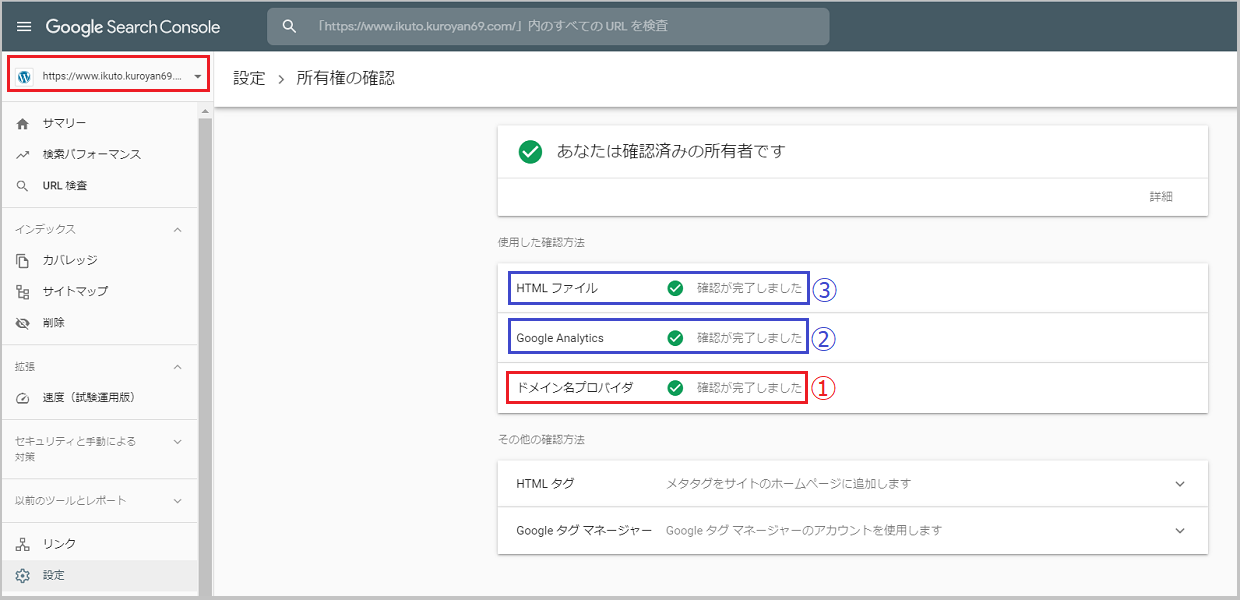The image size is (1240, 600).
Task: Click あなたは確認済みの所有者です heading
Action: click(671, 152)
